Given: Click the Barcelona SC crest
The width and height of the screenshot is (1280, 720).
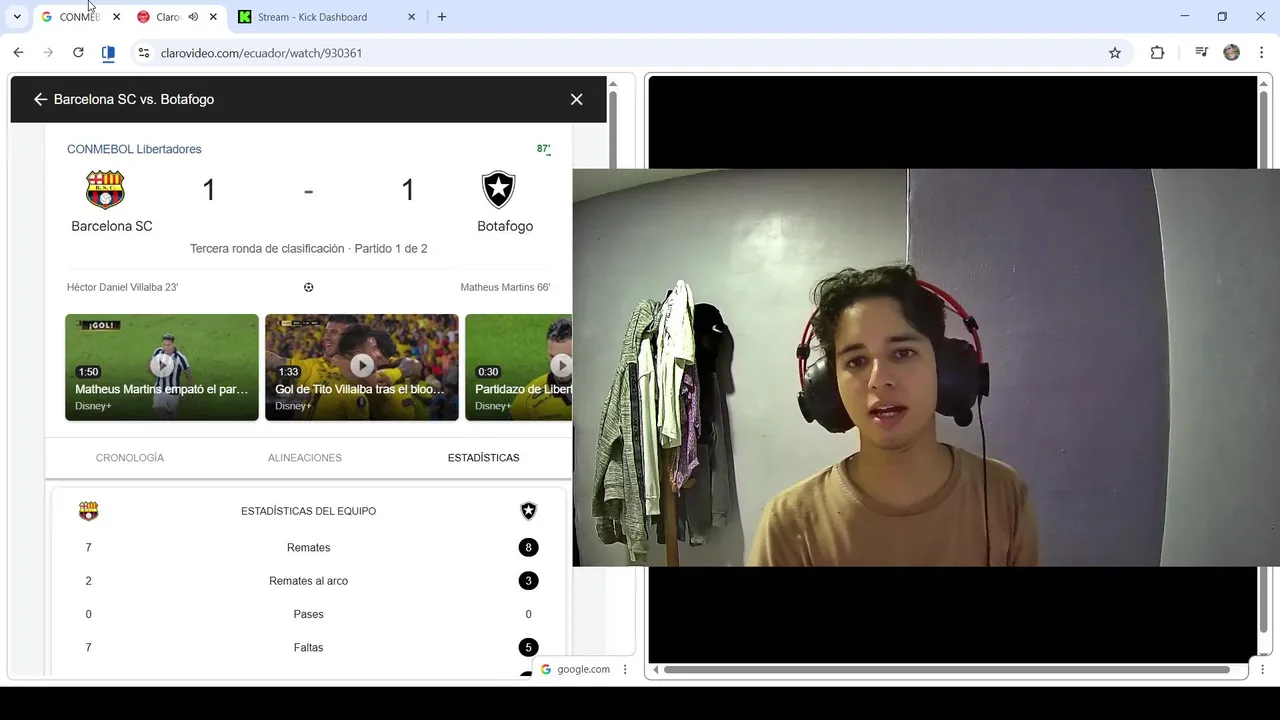Looking at the screenshot, I should 105,189.
